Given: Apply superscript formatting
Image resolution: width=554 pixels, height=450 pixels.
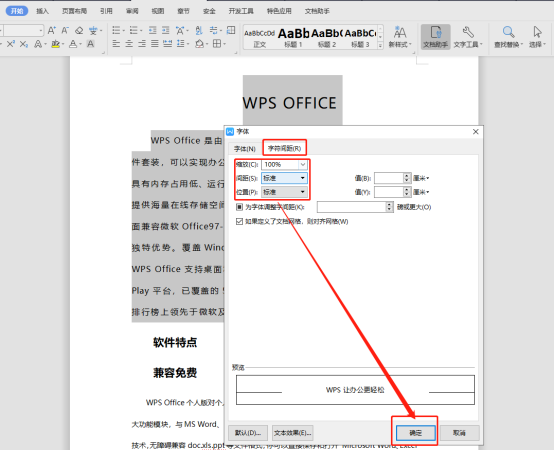Looking at the screenshot, I should pos(11,44).
